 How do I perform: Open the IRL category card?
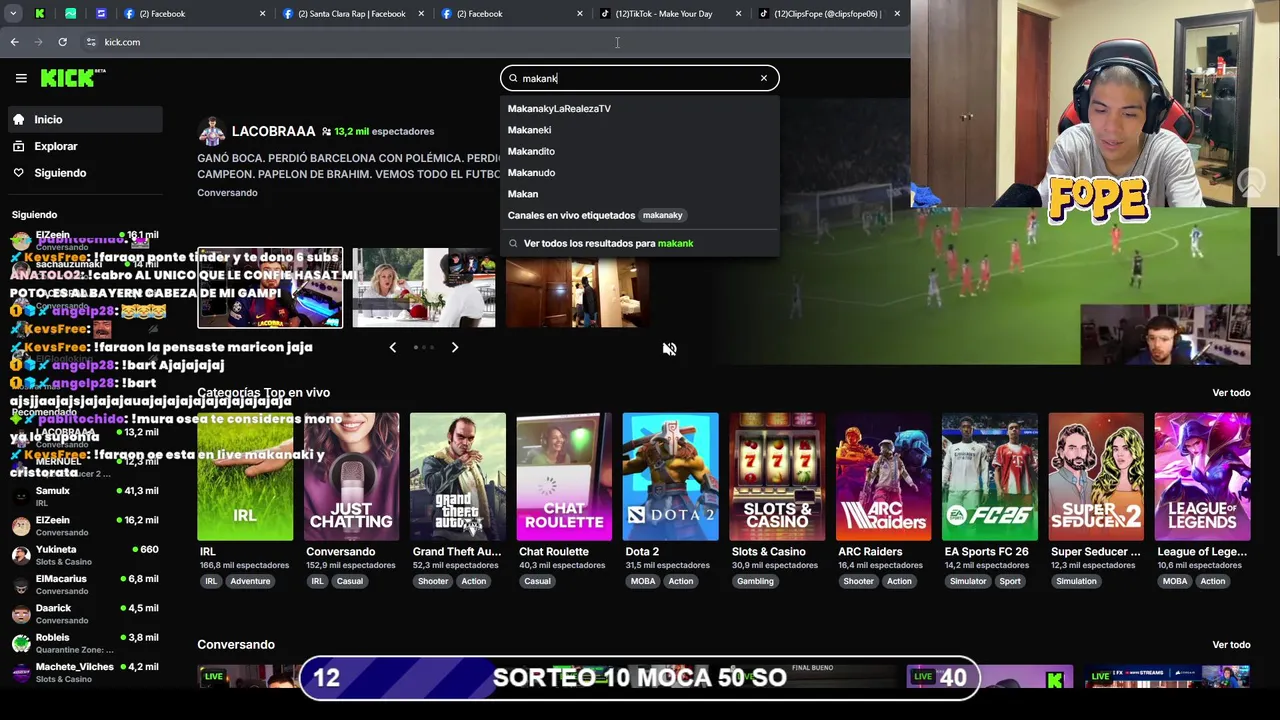pos(245,477)
